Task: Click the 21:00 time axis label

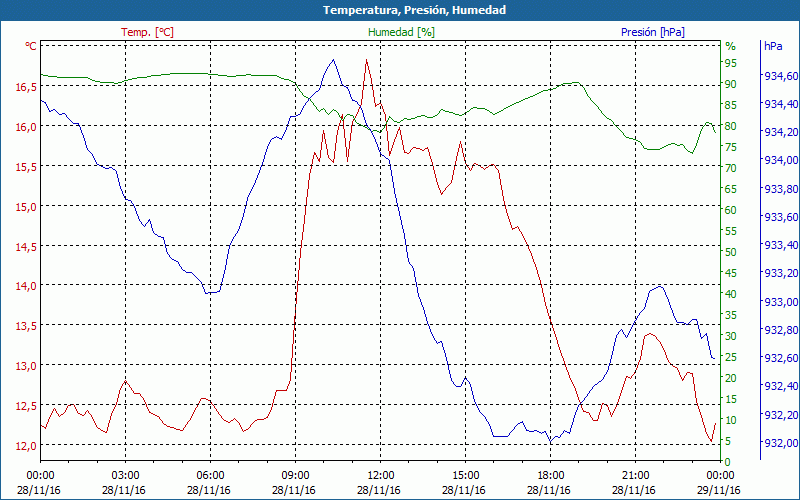Action: pos(636,477)
